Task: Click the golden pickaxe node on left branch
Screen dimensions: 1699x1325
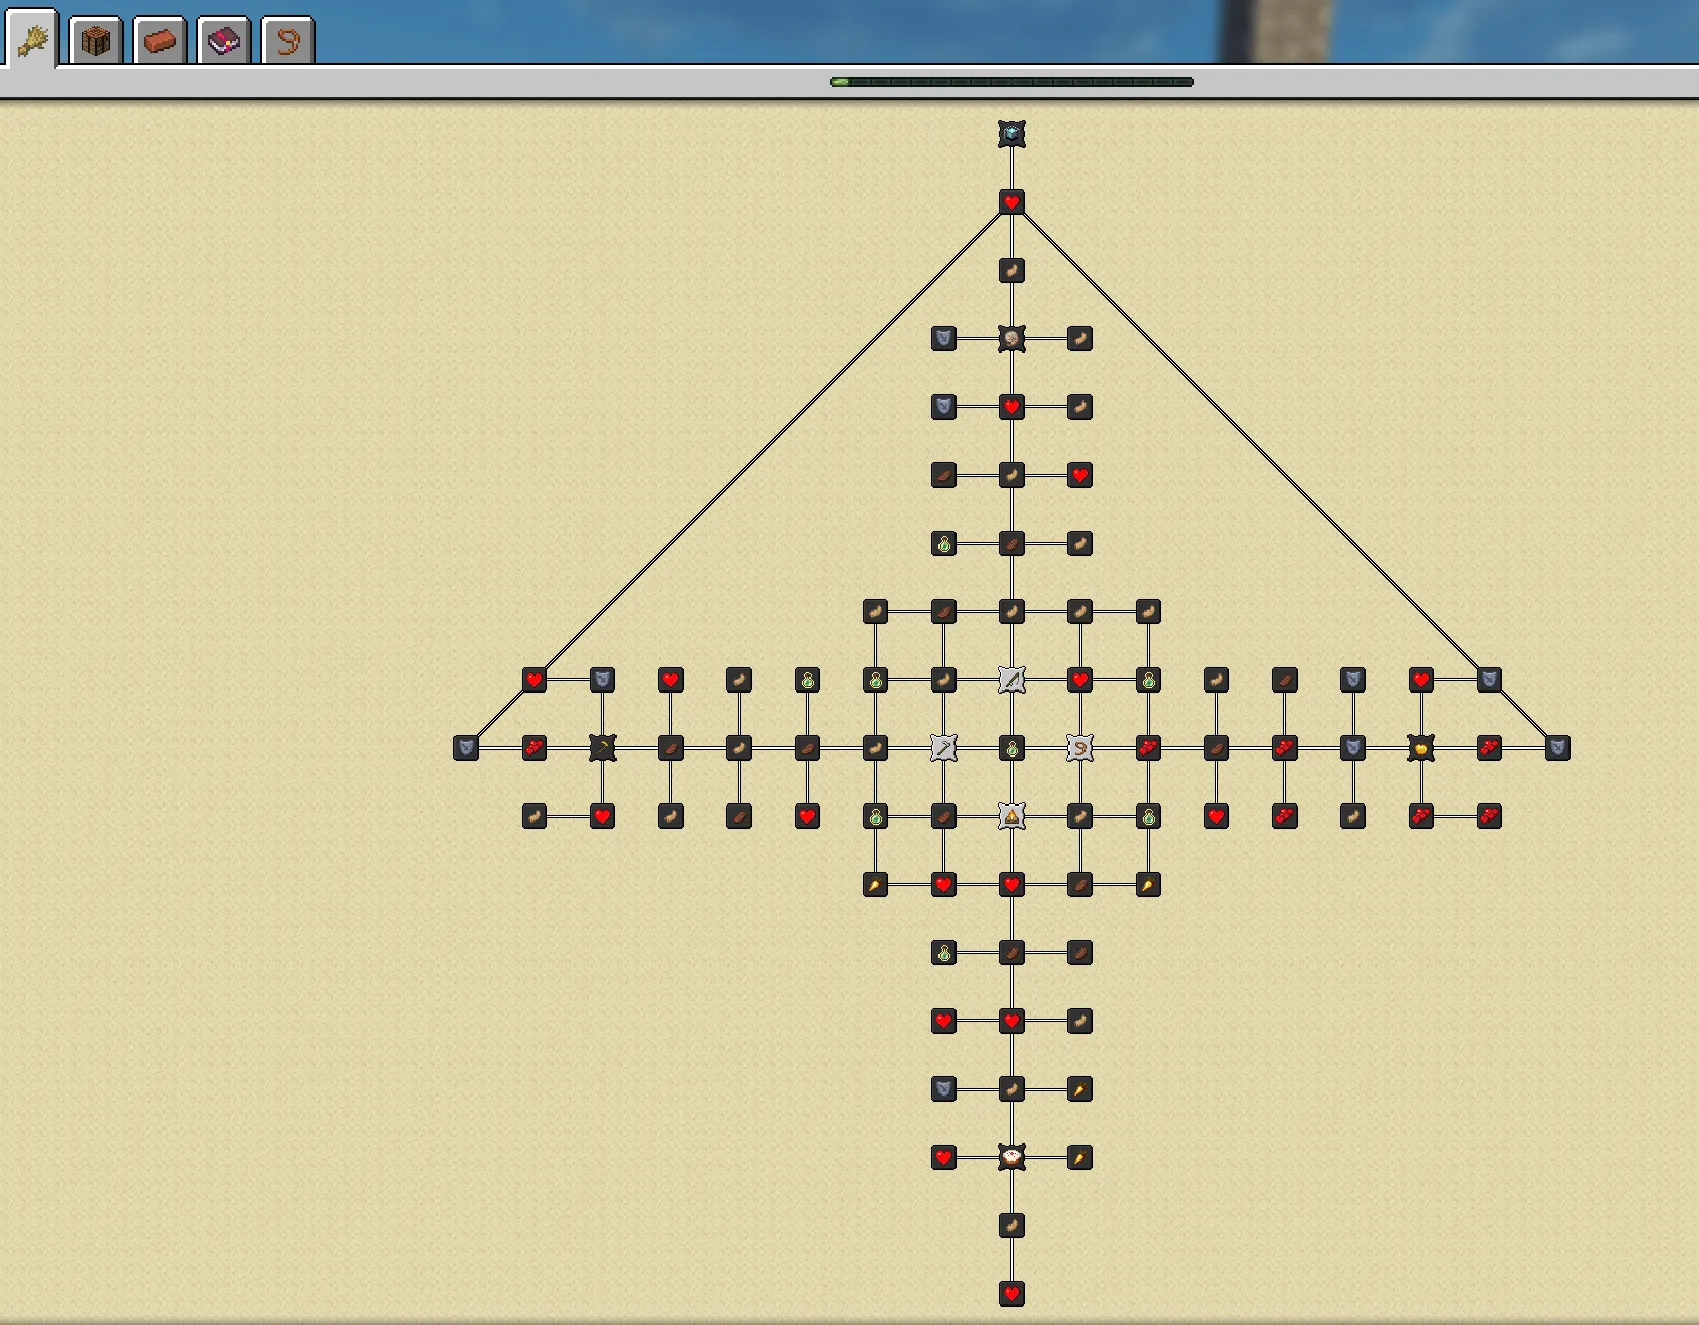Action: click(x=602, y=747)
